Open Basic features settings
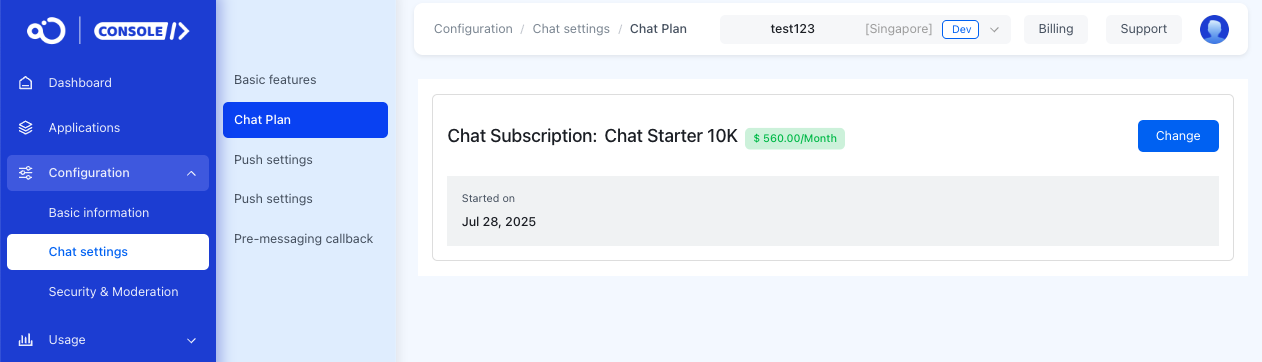This screenshot has height=362, width=1262. (275, 79)
